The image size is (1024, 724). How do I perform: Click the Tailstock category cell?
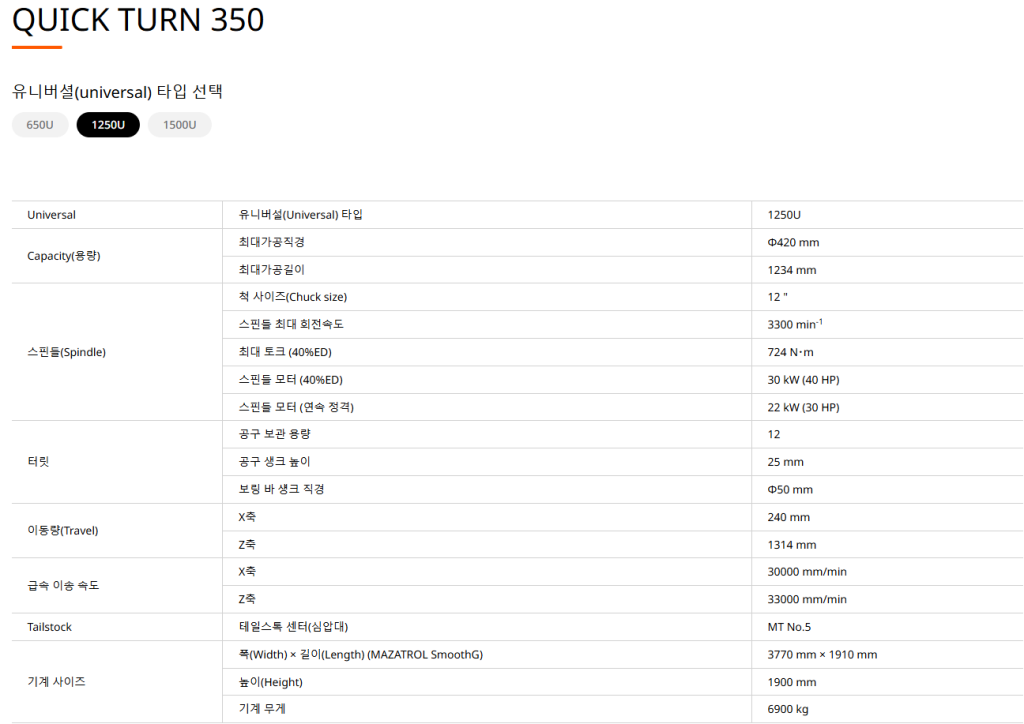click(50, 627)
